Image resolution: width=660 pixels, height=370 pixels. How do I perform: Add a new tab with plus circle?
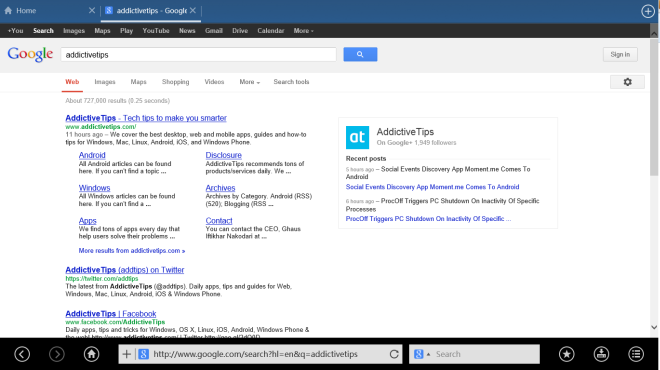pos(648,11)
